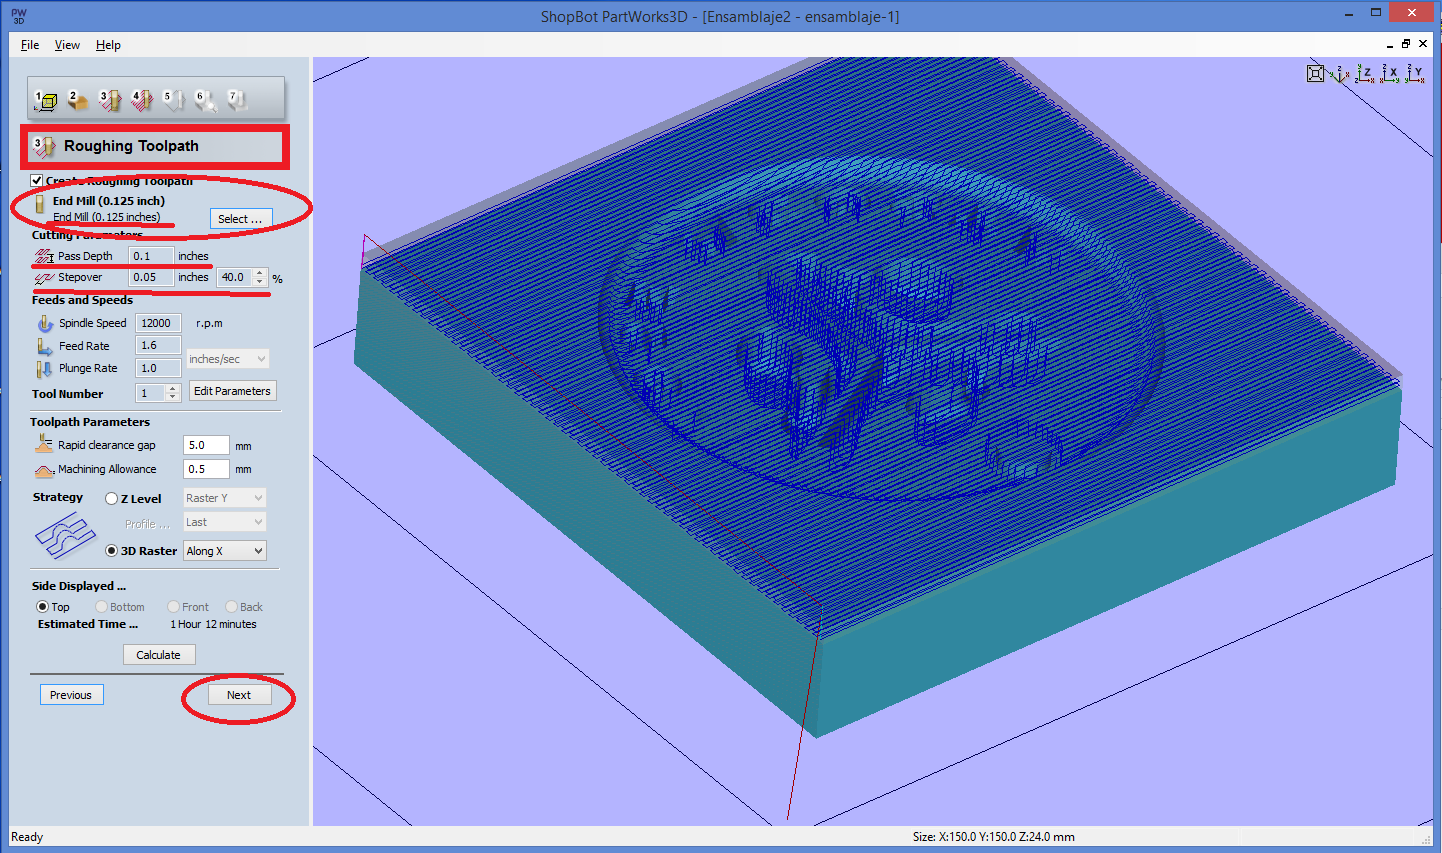Open the Raster Y dropdown
This screenshot has height=853, width=1442.
(225, 498)
